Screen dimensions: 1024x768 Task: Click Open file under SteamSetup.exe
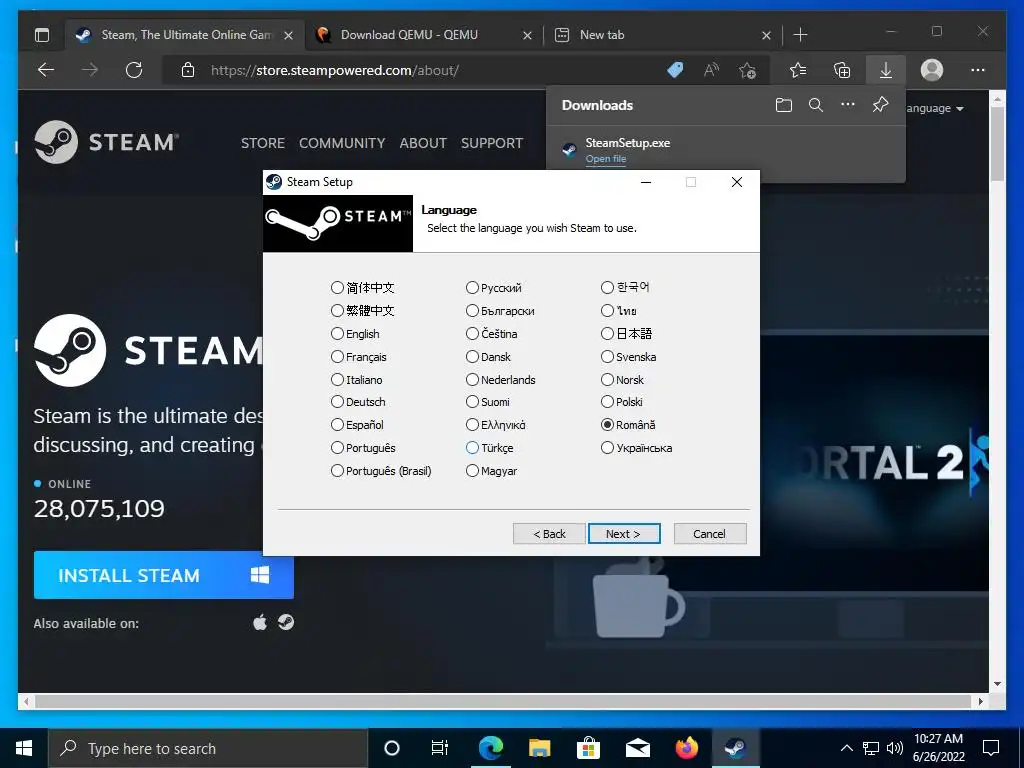[x=605, y=159]
